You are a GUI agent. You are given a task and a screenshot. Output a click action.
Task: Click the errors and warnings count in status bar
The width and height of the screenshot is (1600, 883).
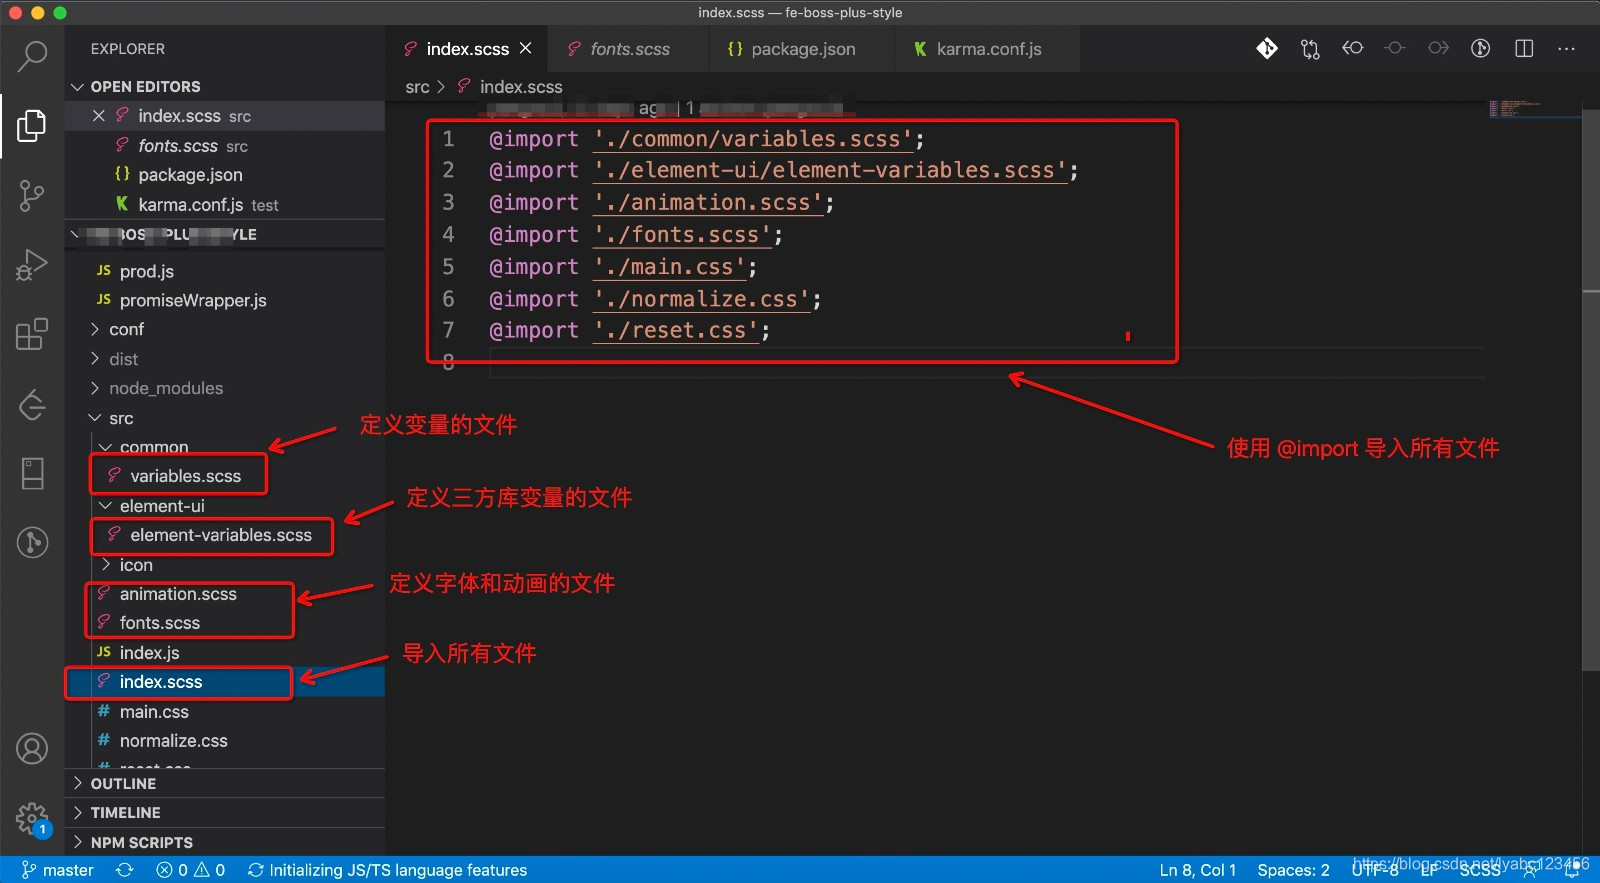[191, 870]
